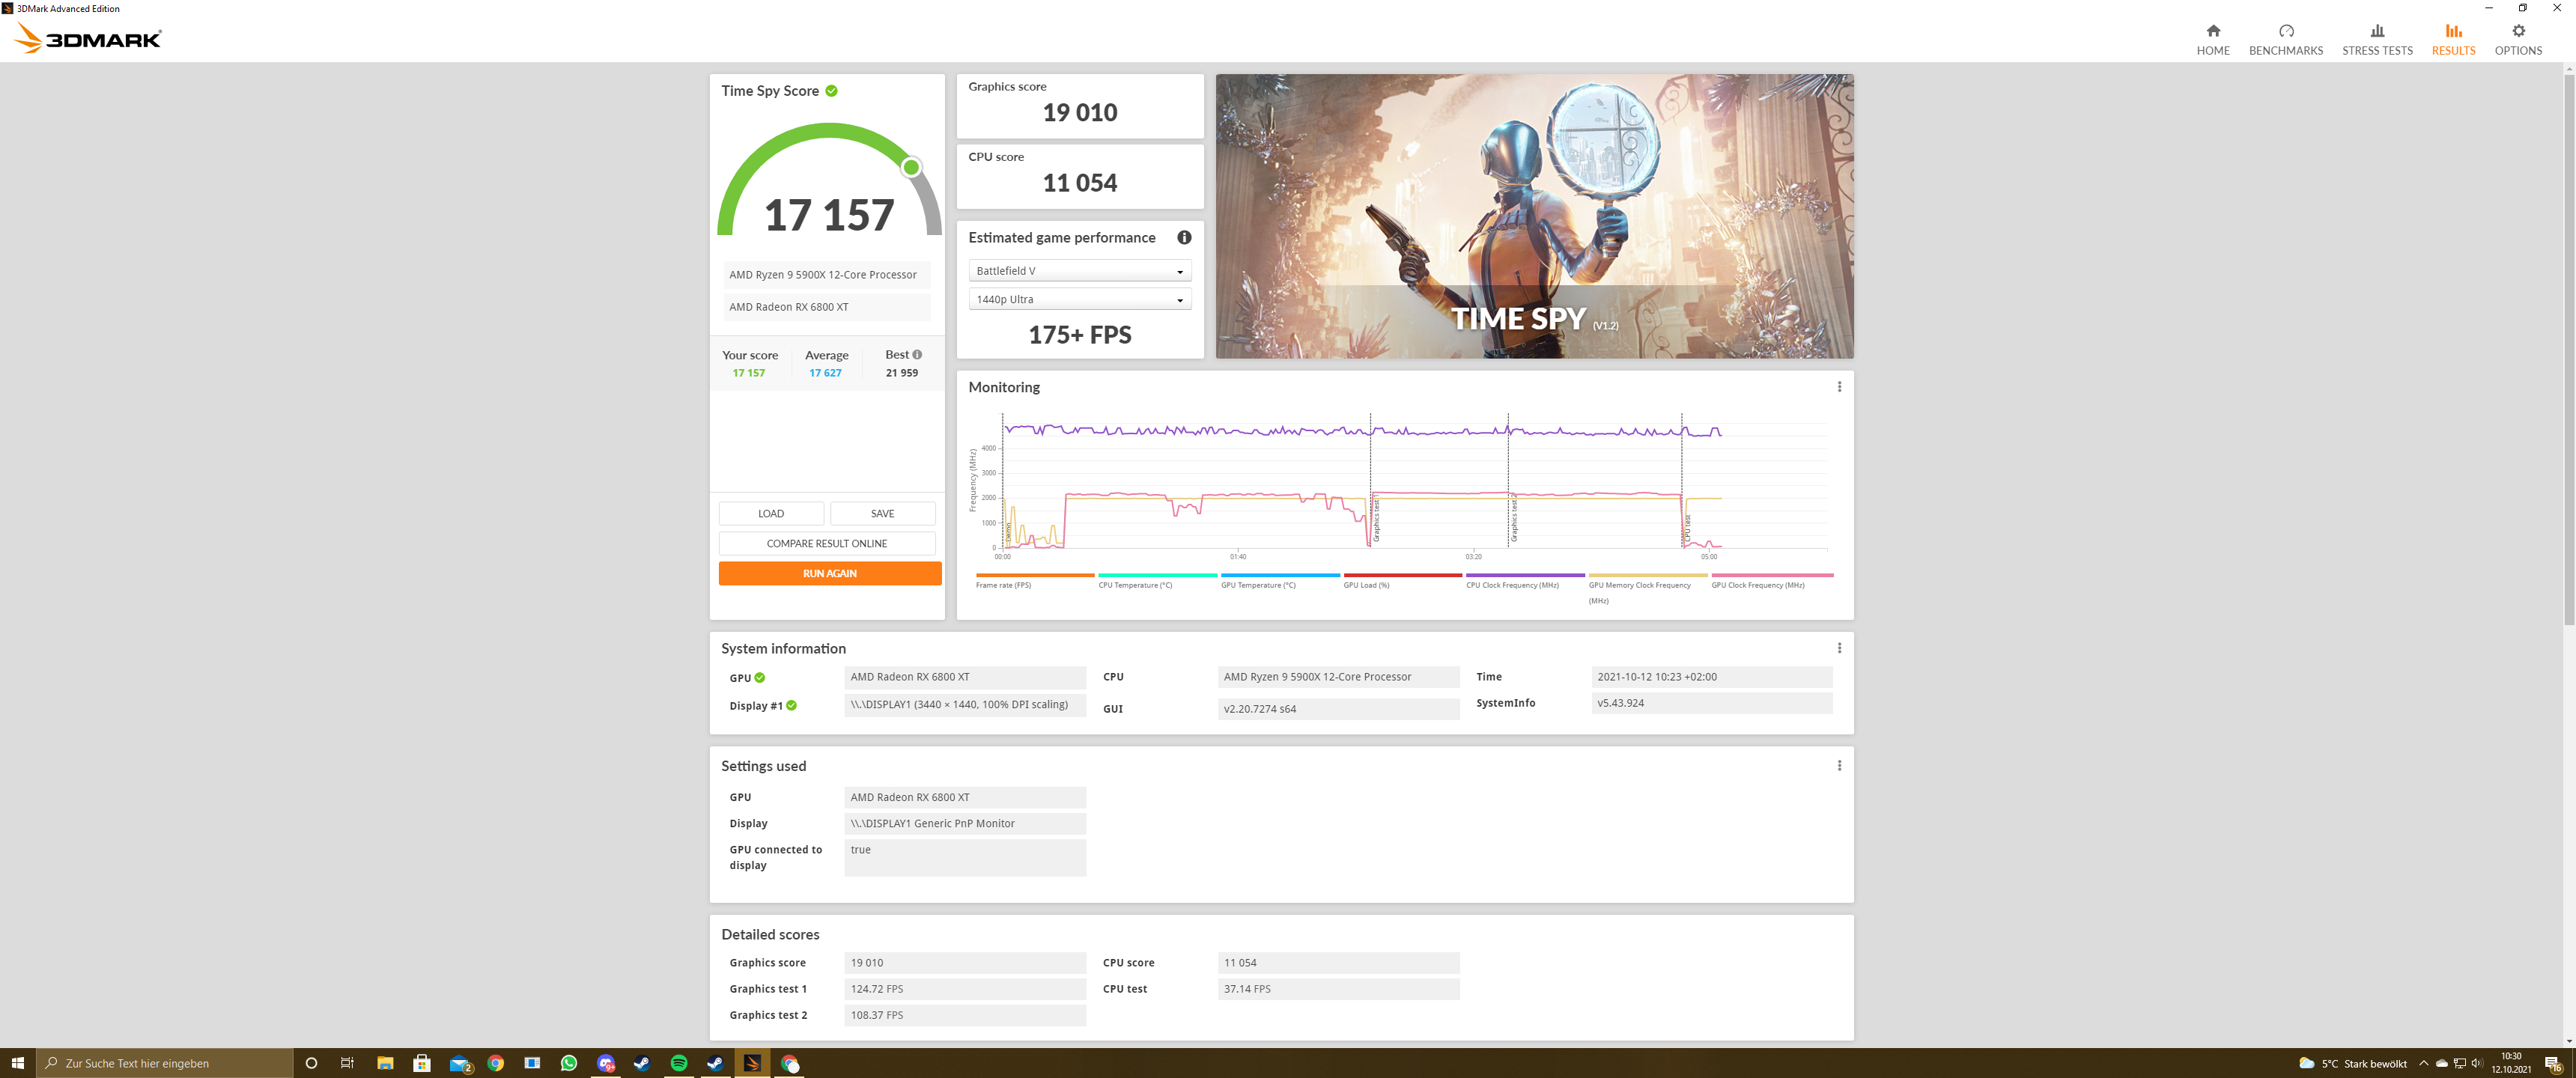
Task: Click green check next to Display #1
Action: [791, 706]
